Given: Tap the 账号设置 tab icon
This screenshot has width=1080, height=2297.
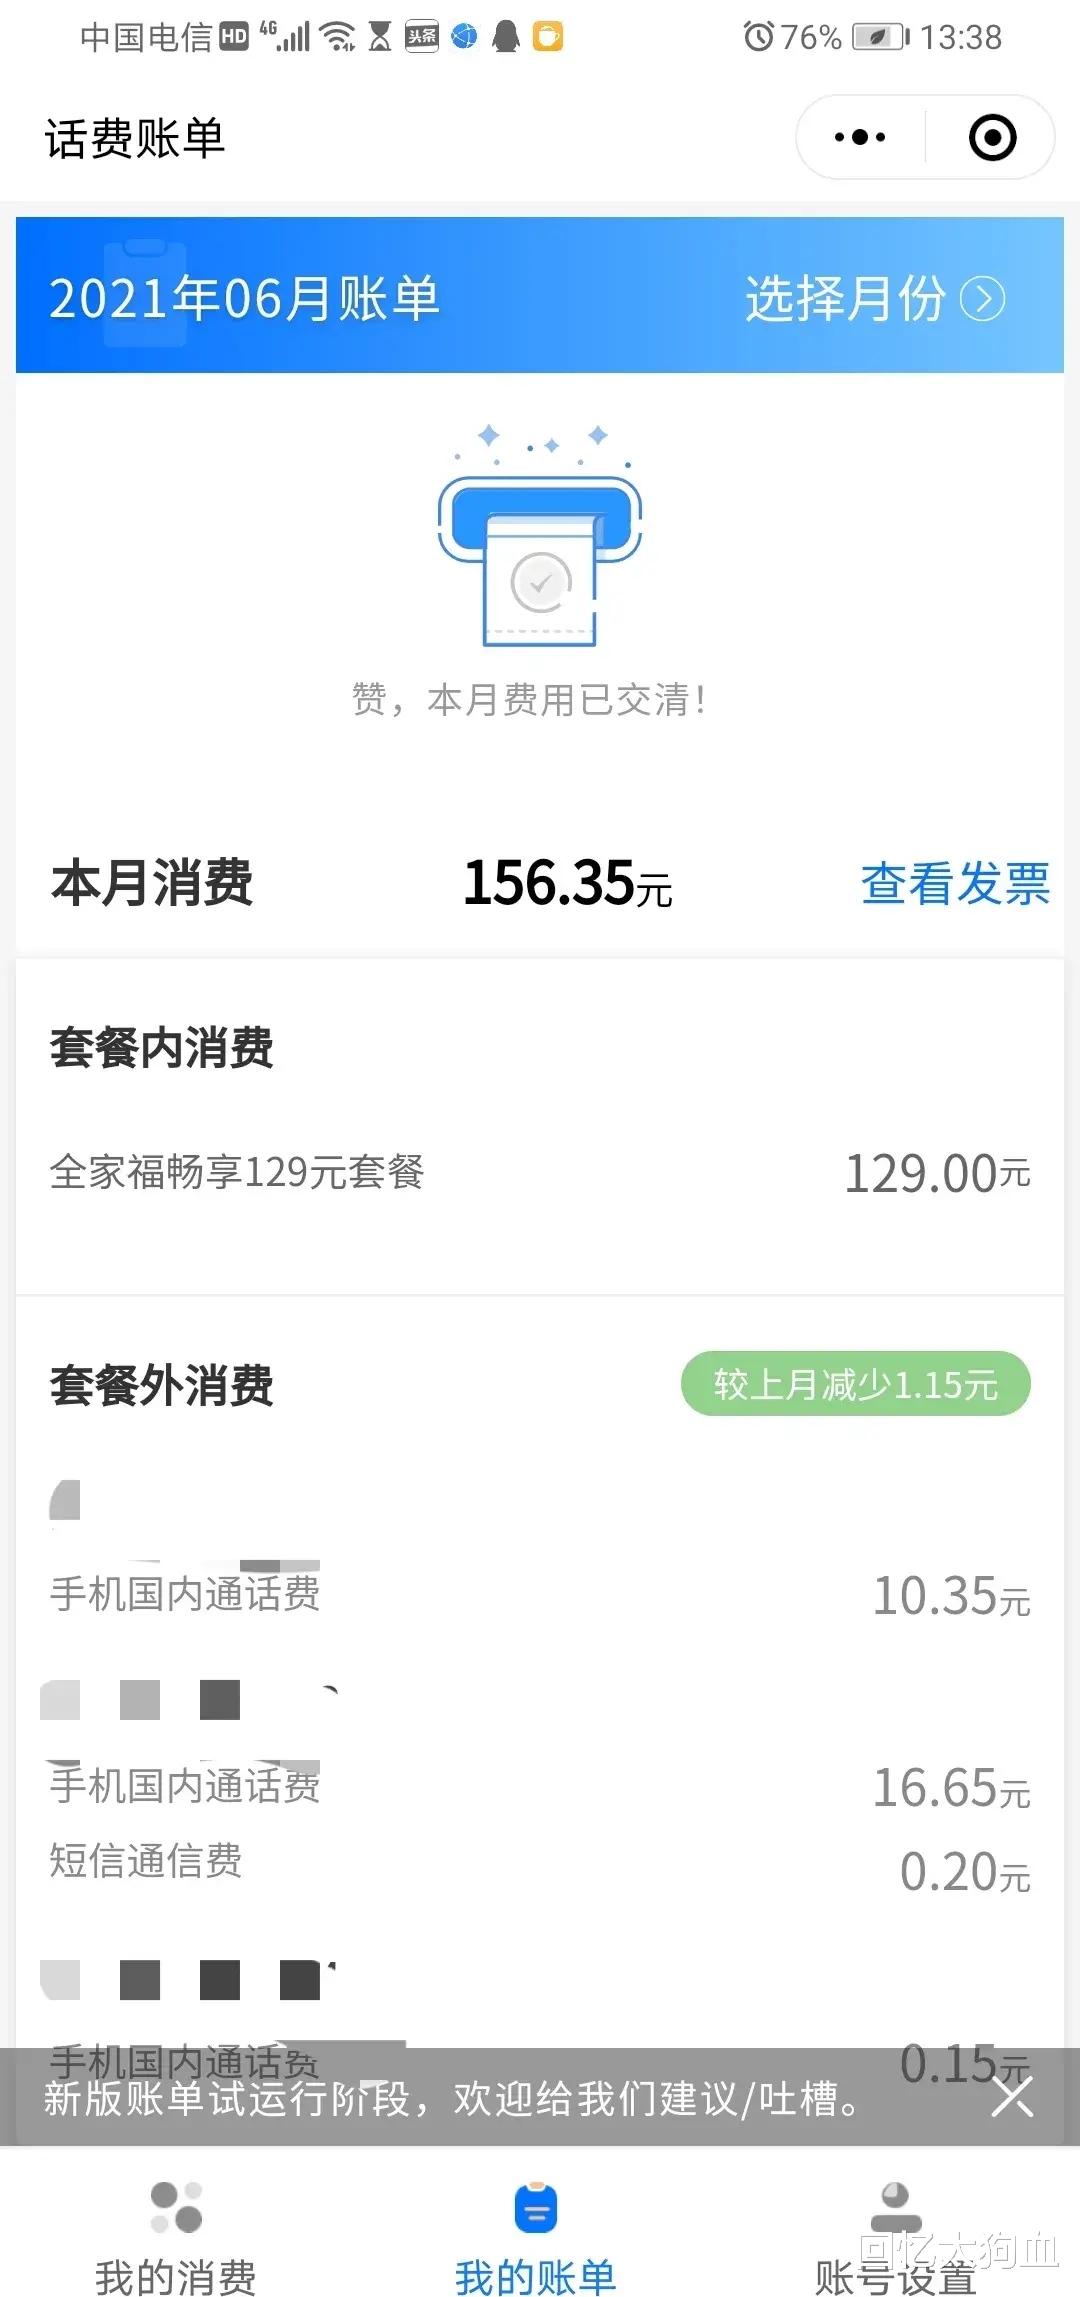Looking at the screenshot, I should pyautogui.click(x=895, y=2207).
